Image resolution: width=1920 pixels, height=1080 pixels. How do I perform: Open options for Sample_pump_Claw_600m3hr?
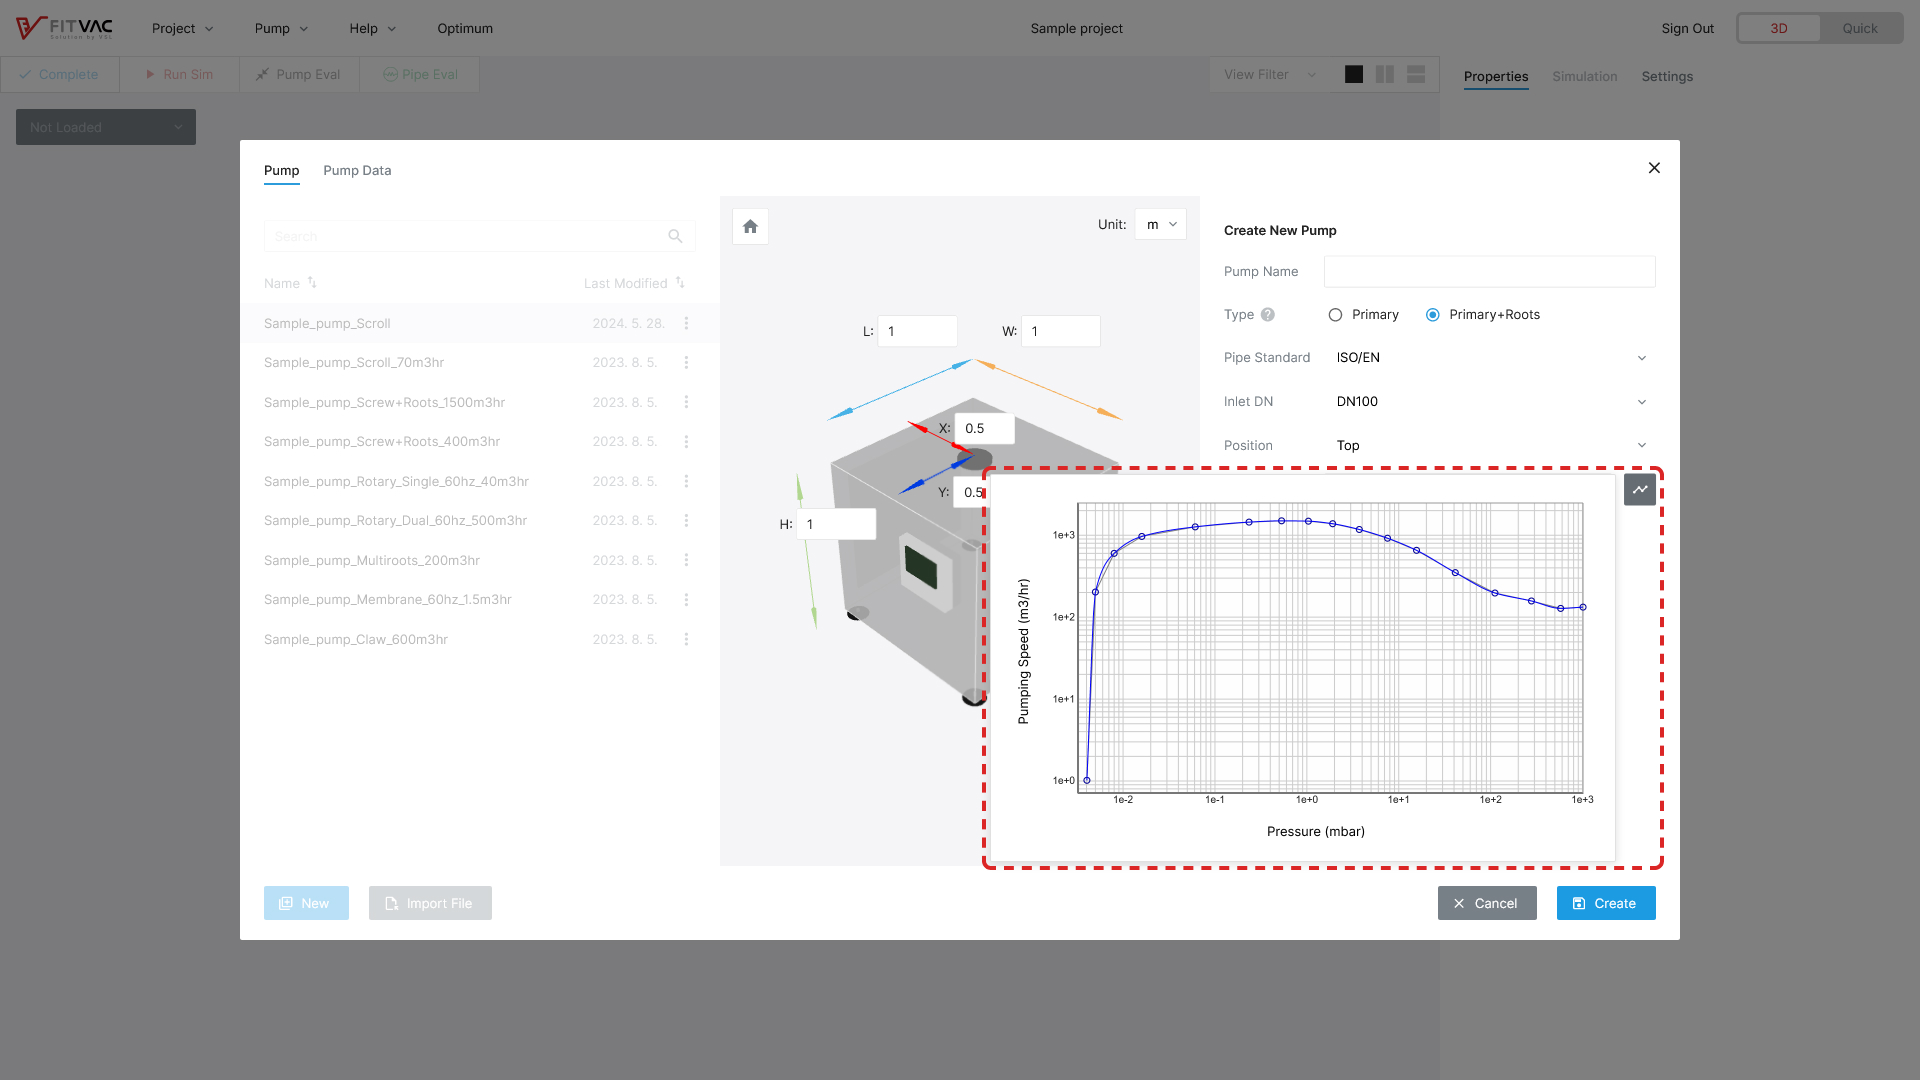[x=686, y=639]
